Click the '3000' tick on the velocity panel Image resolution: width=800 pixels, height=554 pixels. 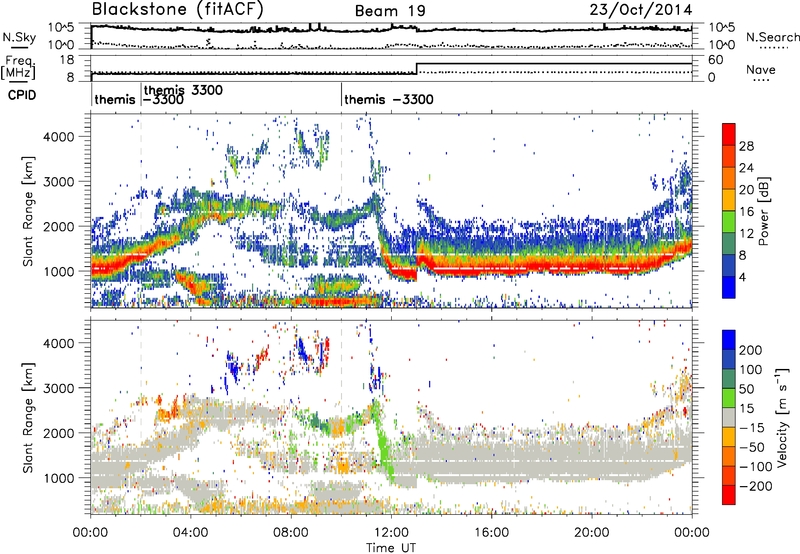[x=59, y=388]
